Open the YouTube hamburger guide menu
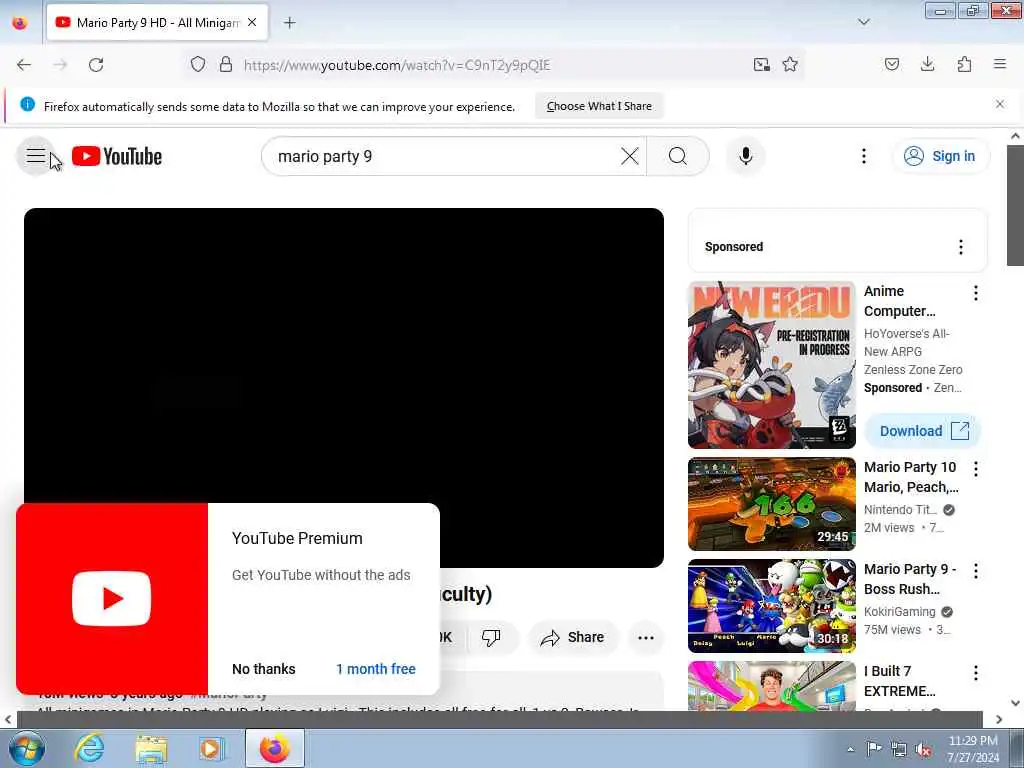Viewport: 1024px width, 768px height. click(36, 156)
